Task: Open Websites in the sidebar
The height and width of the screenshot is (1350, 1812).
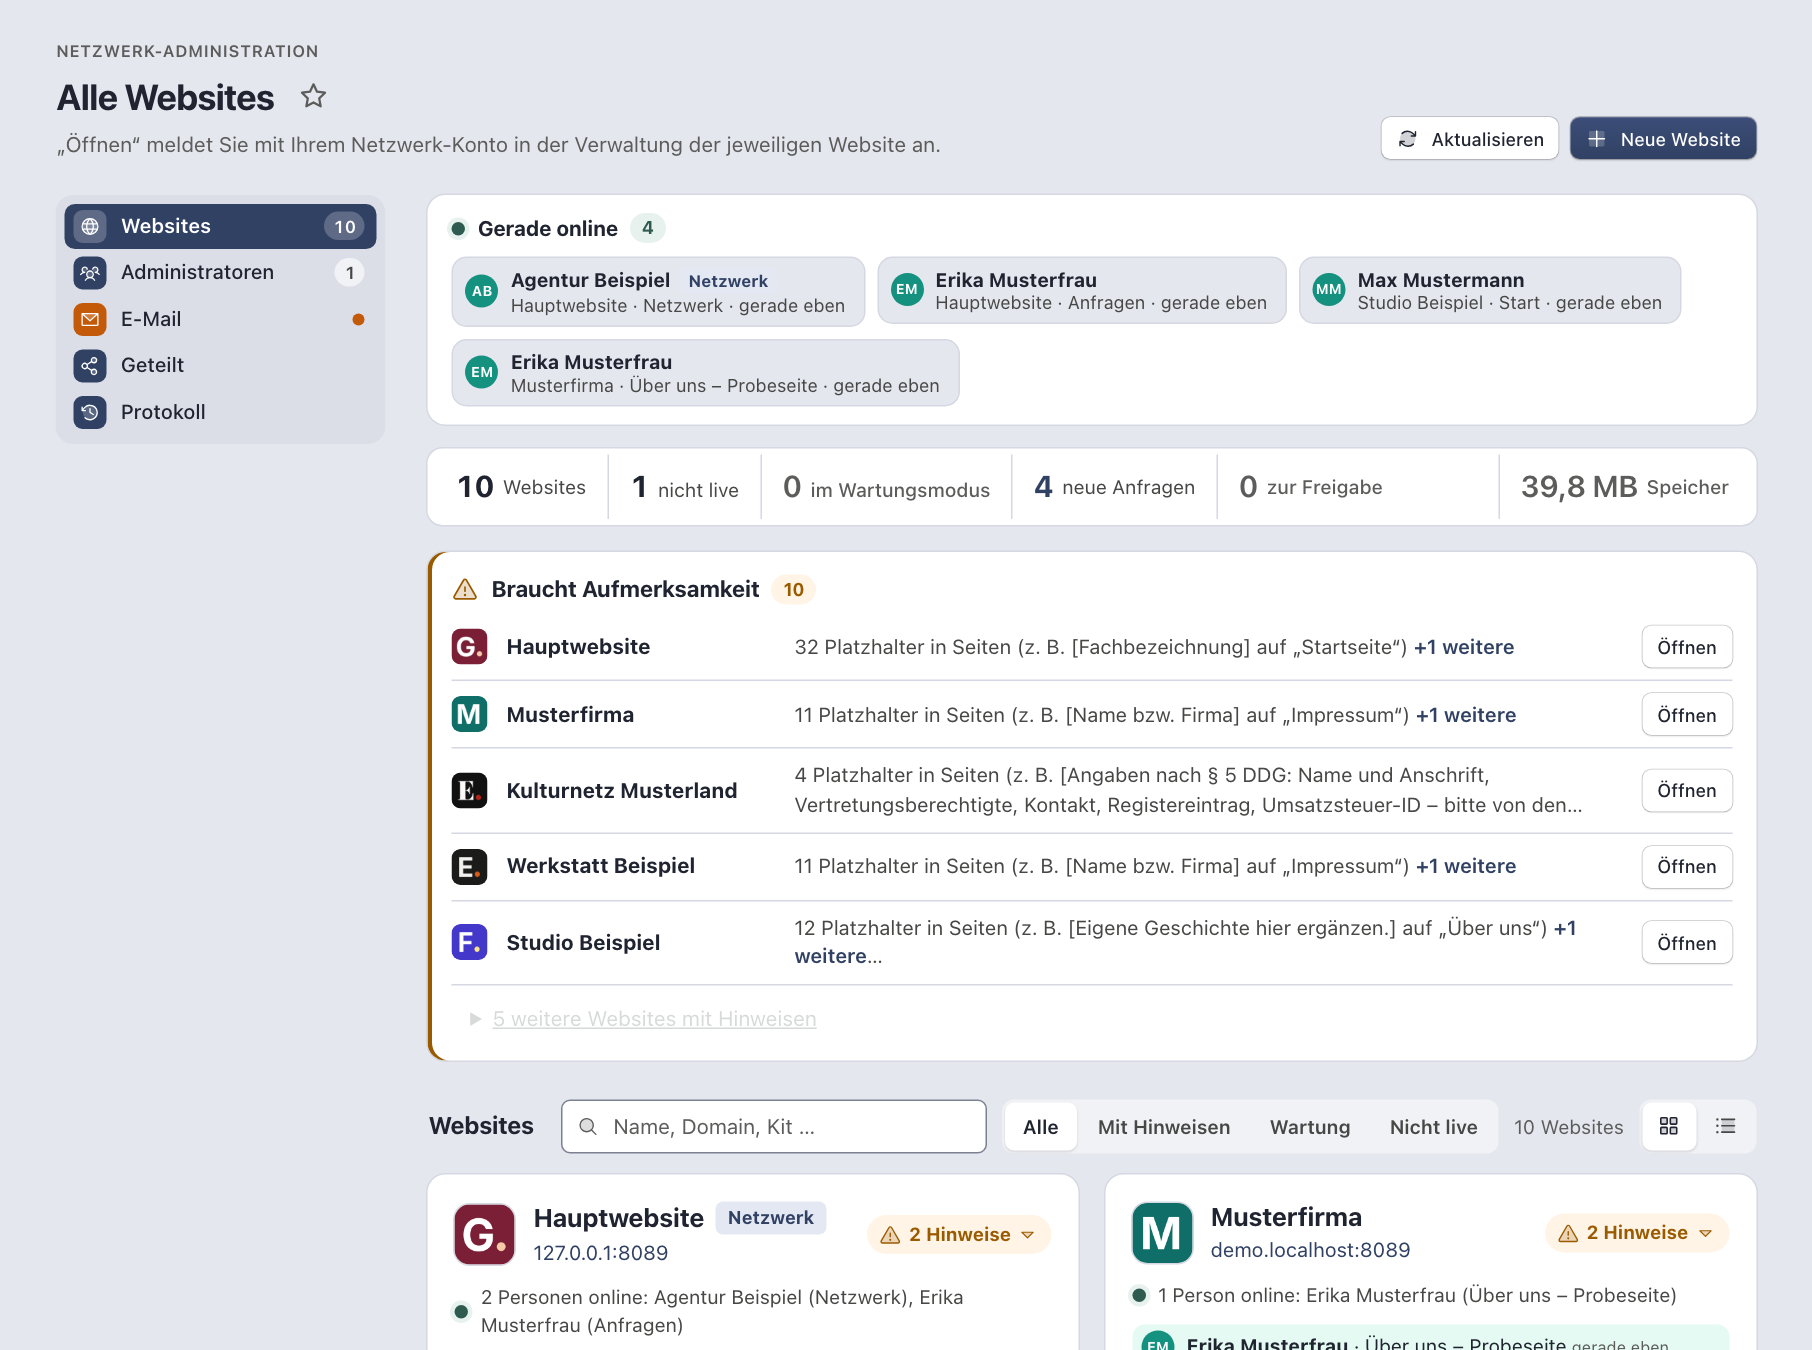Action: [220, 226]
